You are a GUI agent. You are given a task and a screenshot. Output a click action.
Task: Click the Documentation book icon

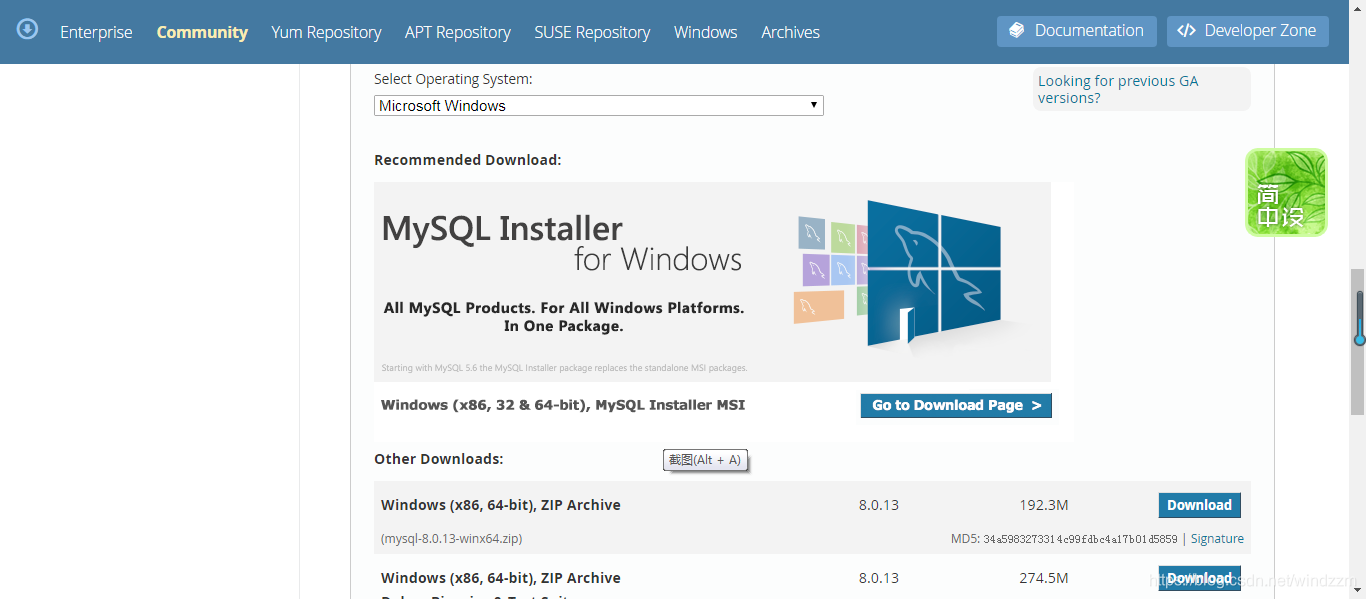pos(1017,31)
